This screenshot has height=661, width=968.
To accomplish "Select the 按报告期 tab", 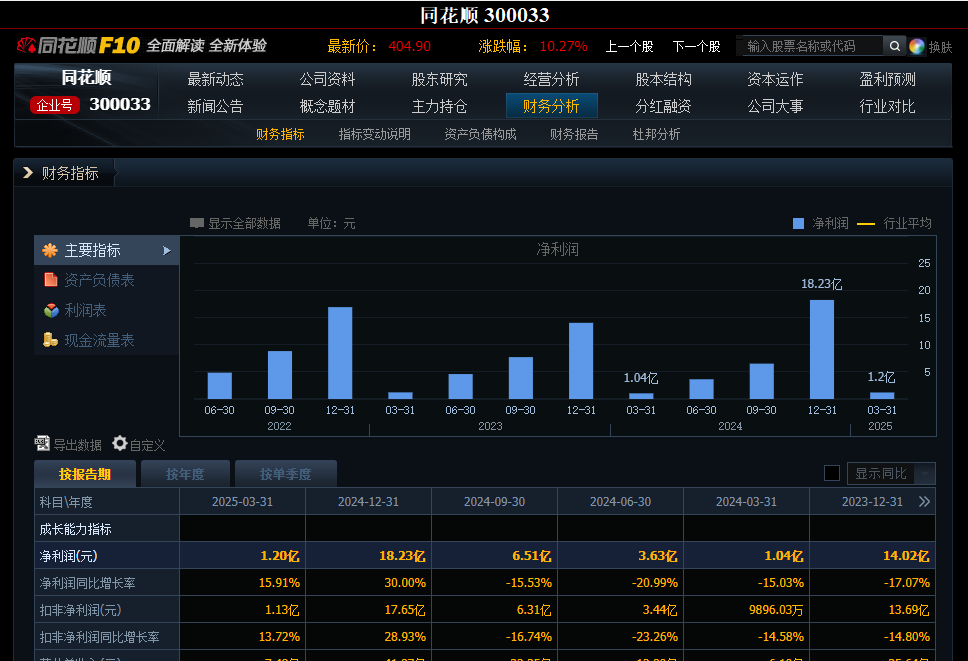I will 85,473.
